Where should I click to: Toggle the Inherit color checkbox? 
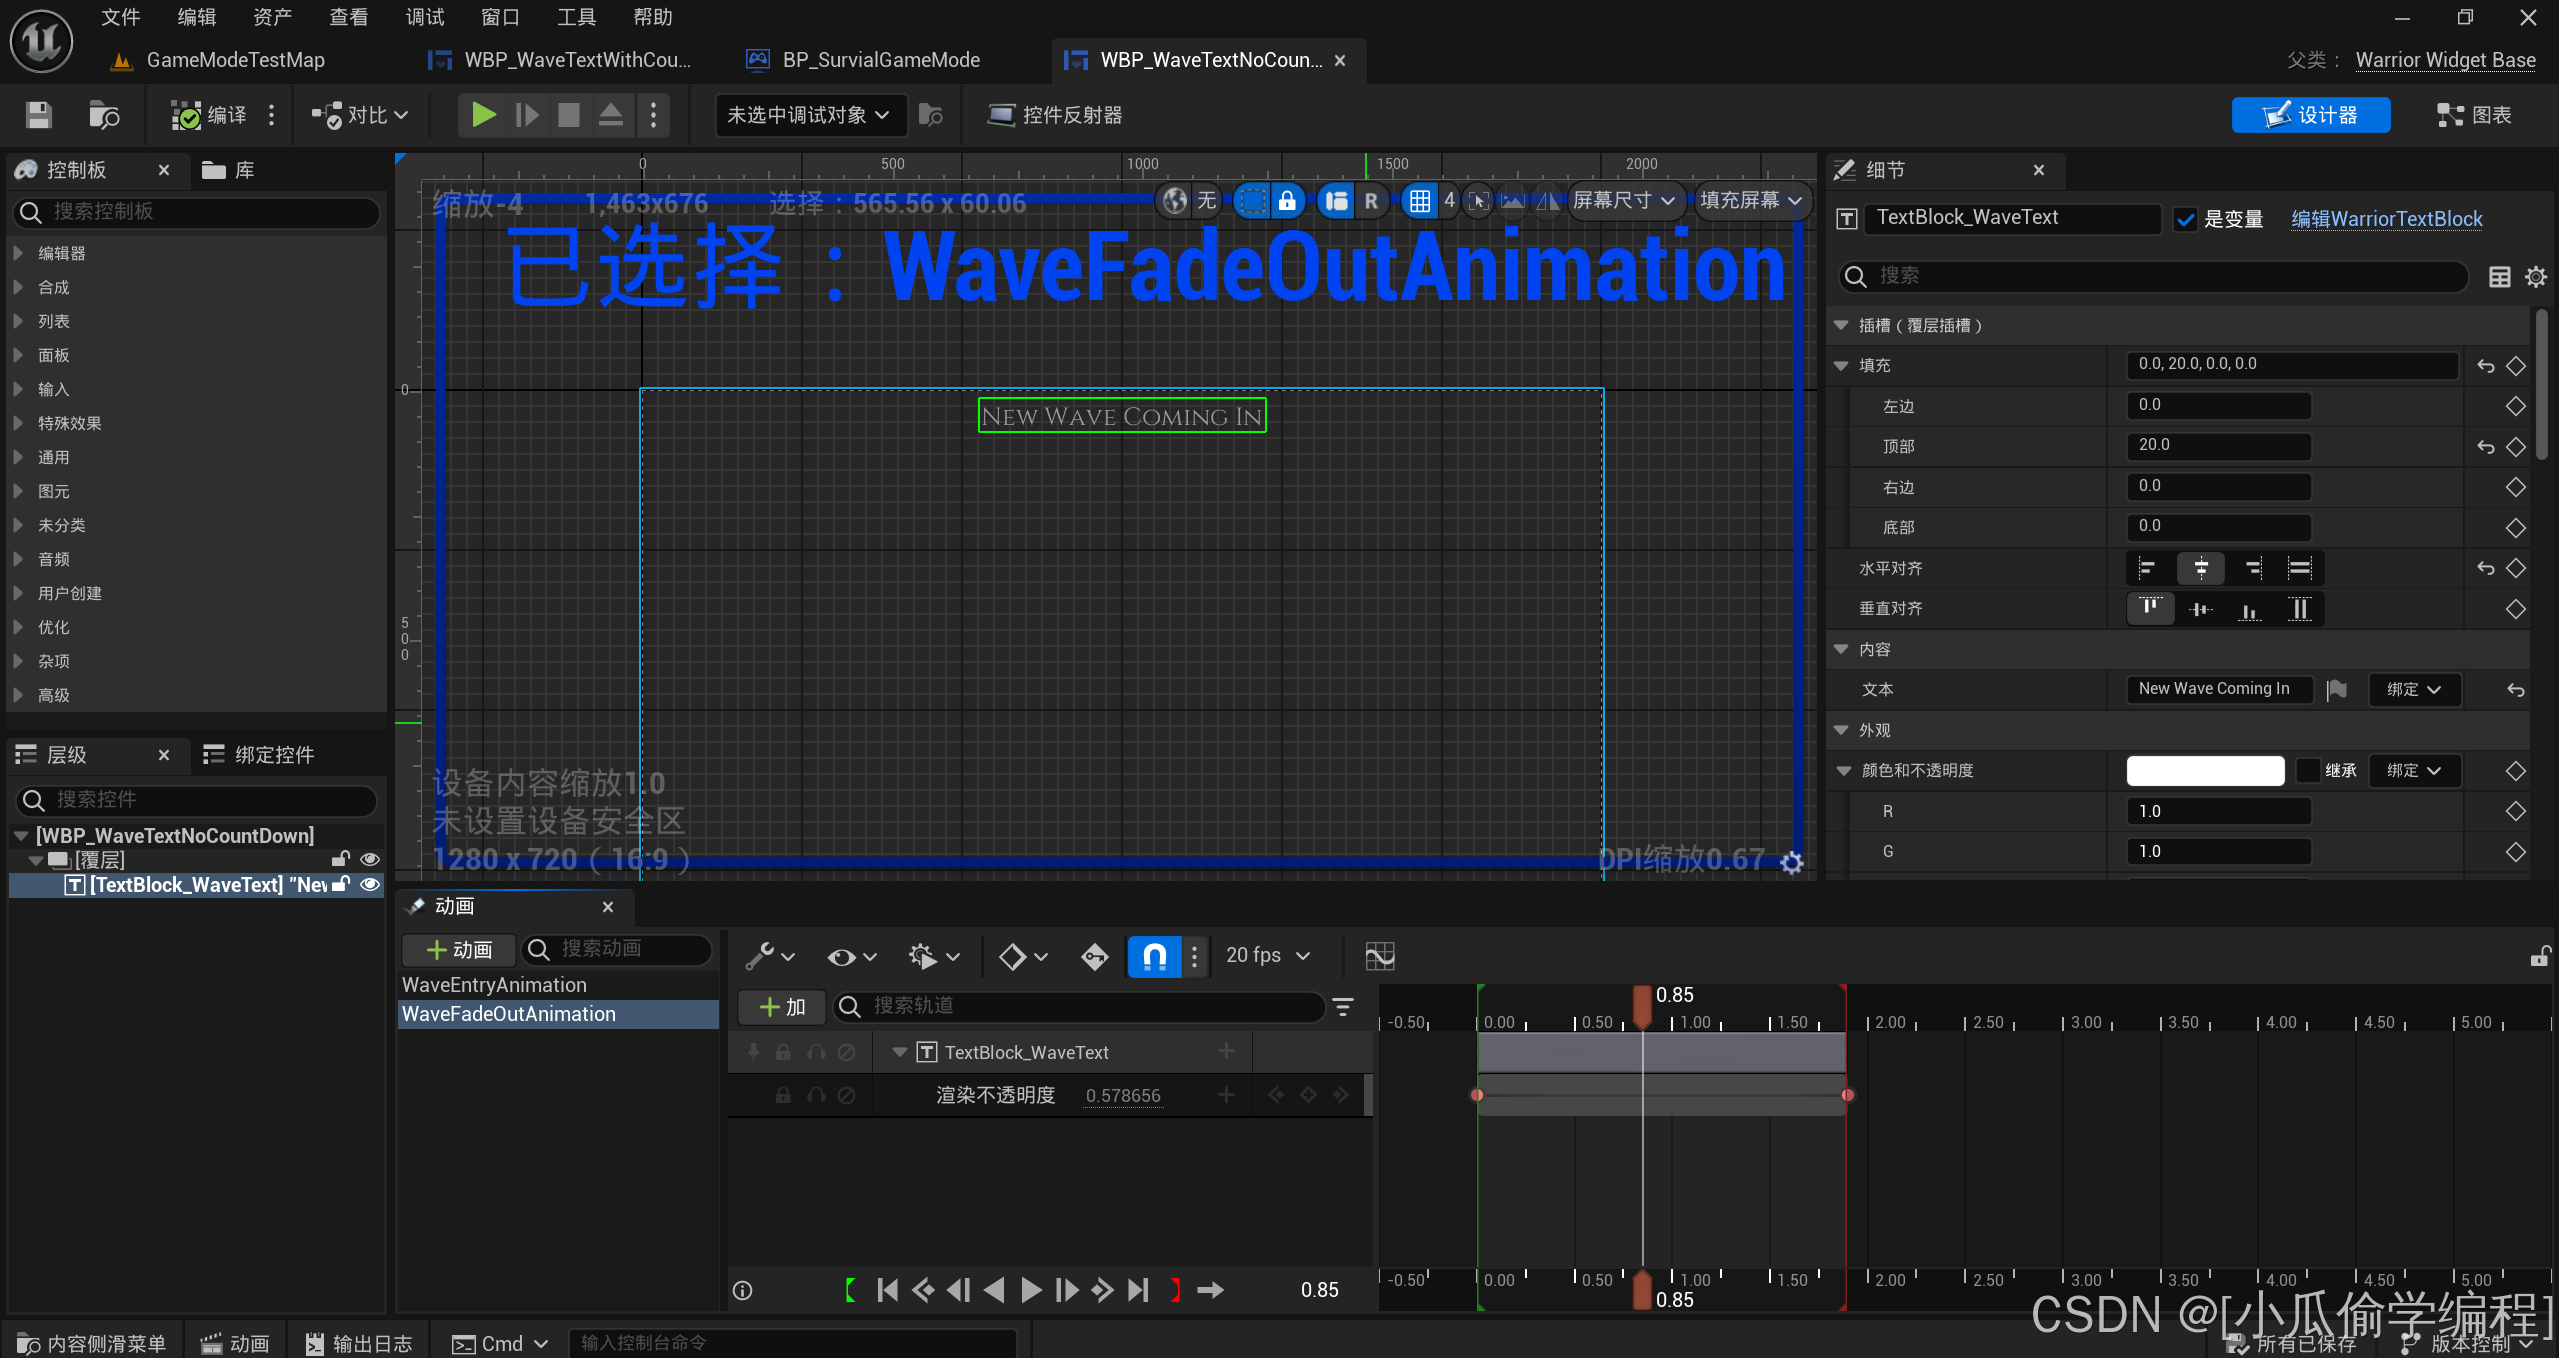point(2307,770)
